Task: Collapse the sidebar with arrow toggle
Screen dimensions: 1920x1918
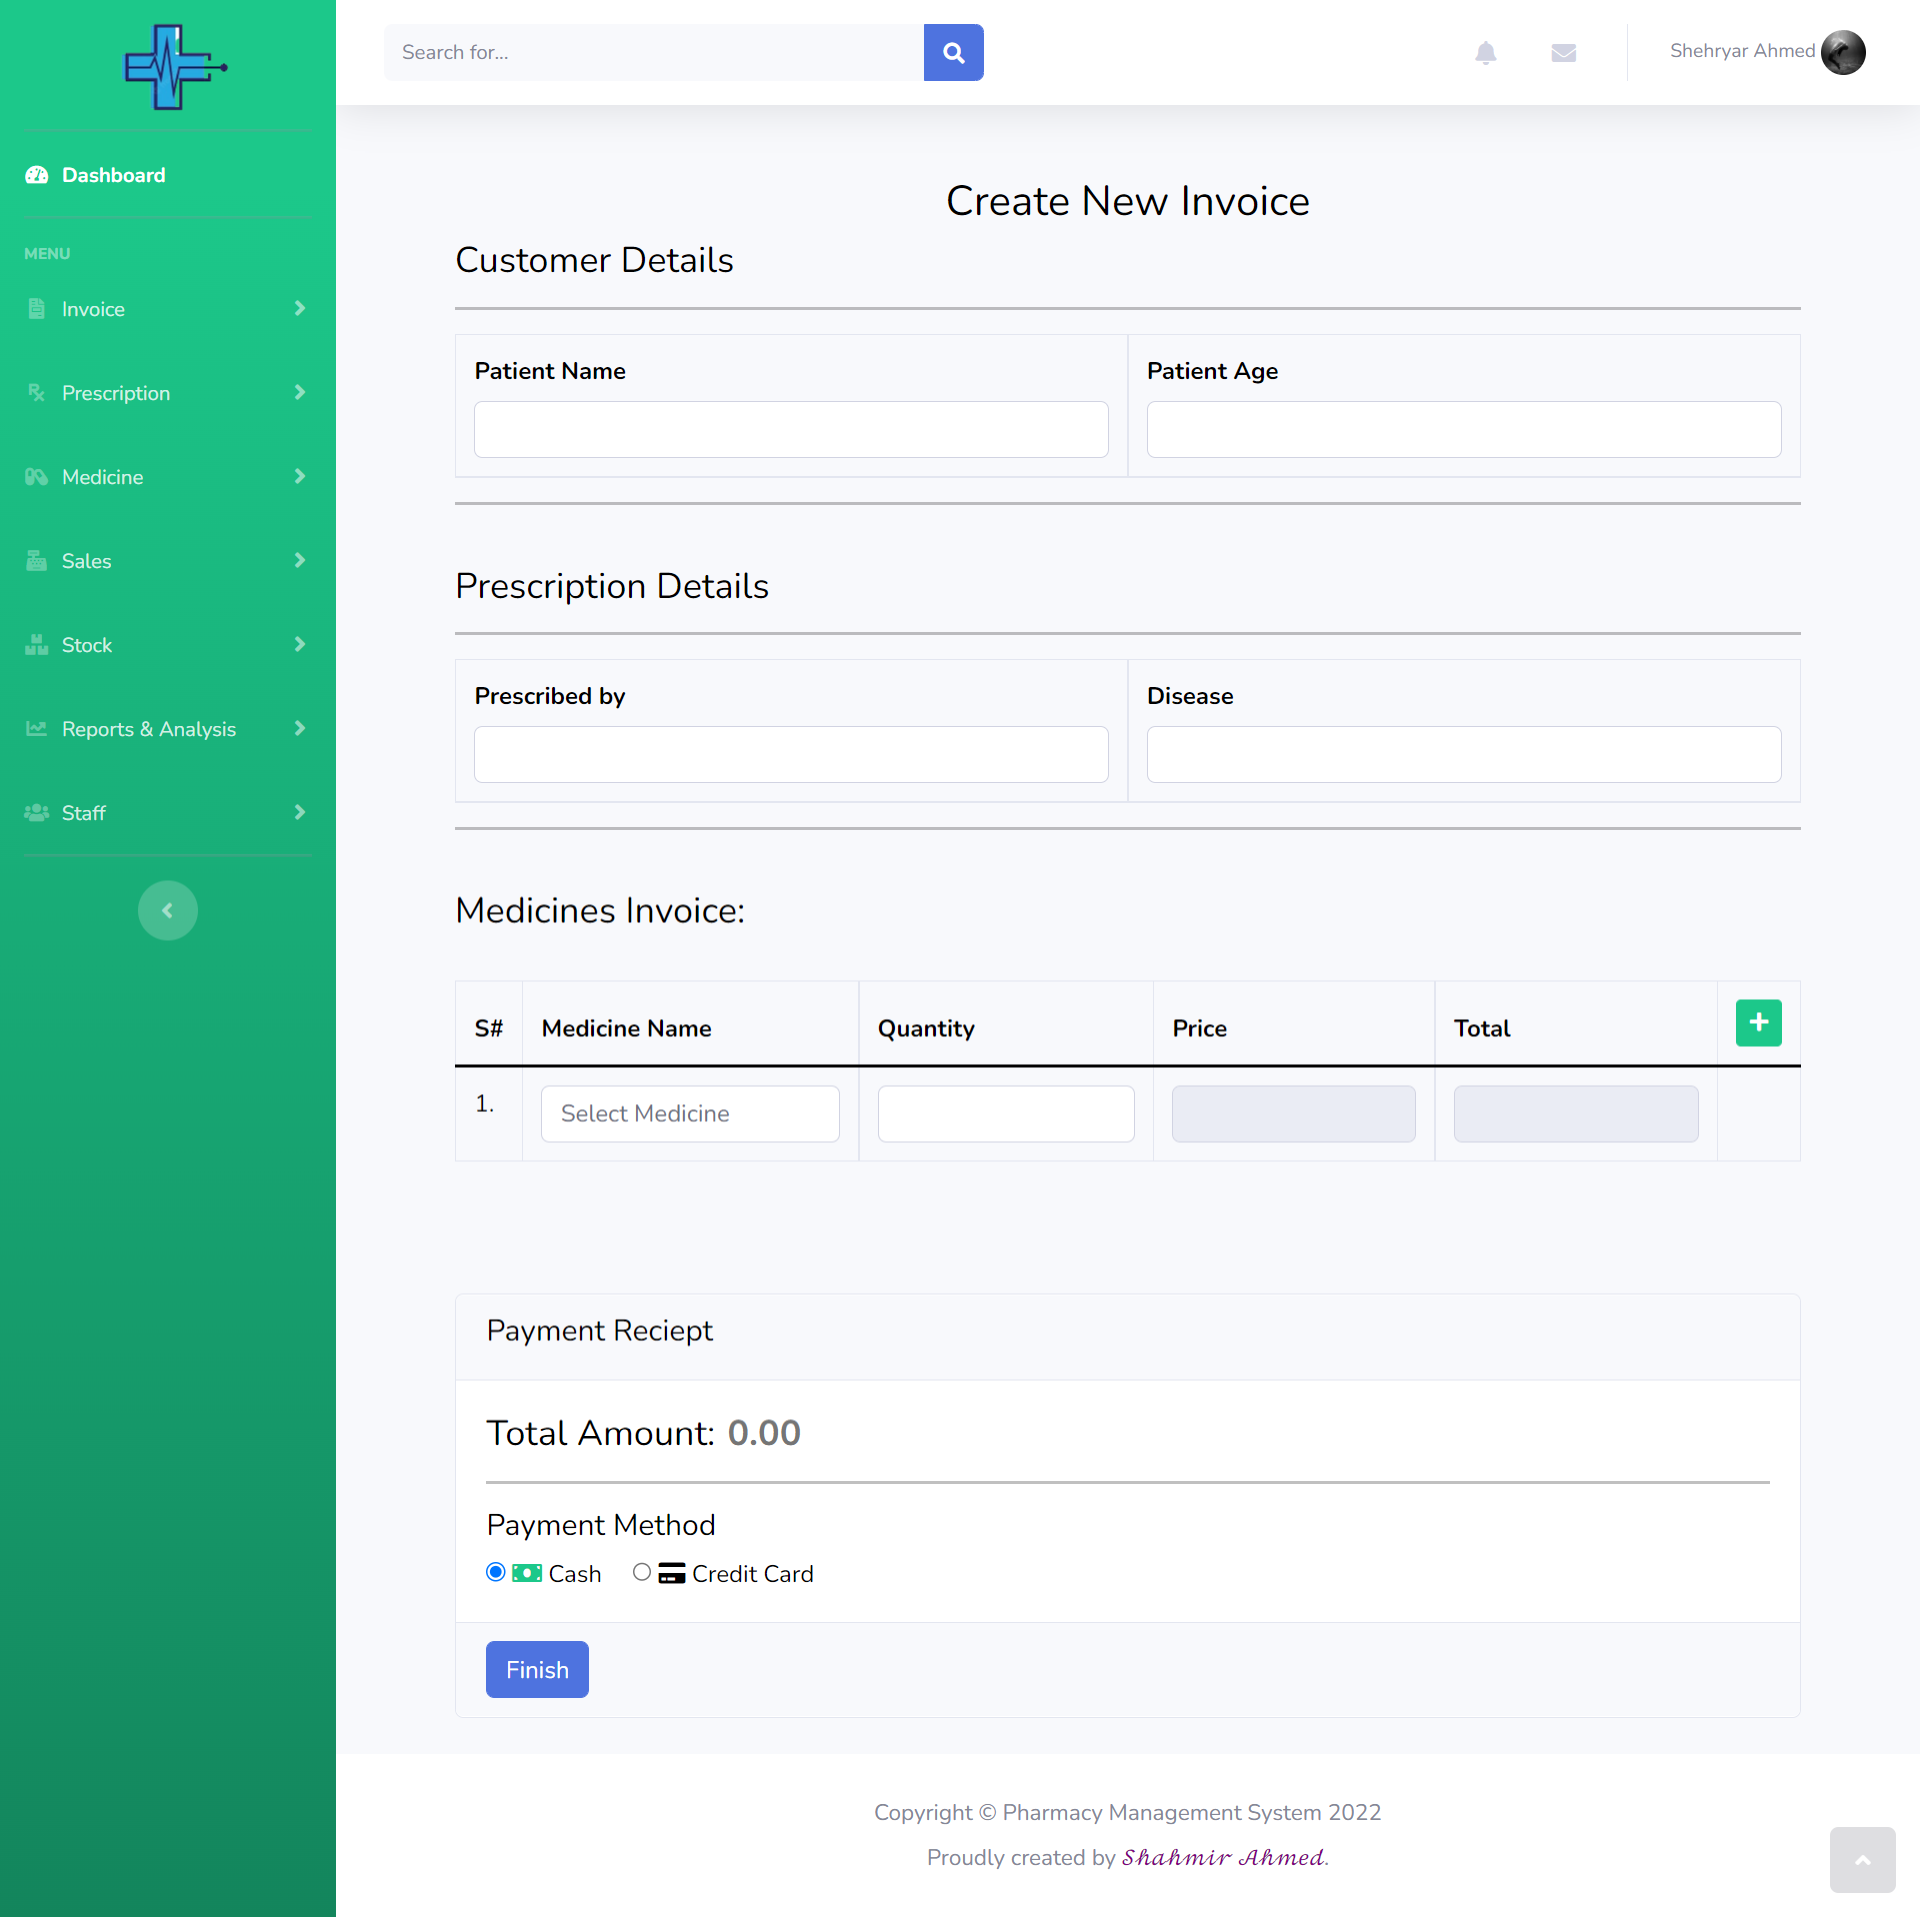Action: [x=168, y=910]
